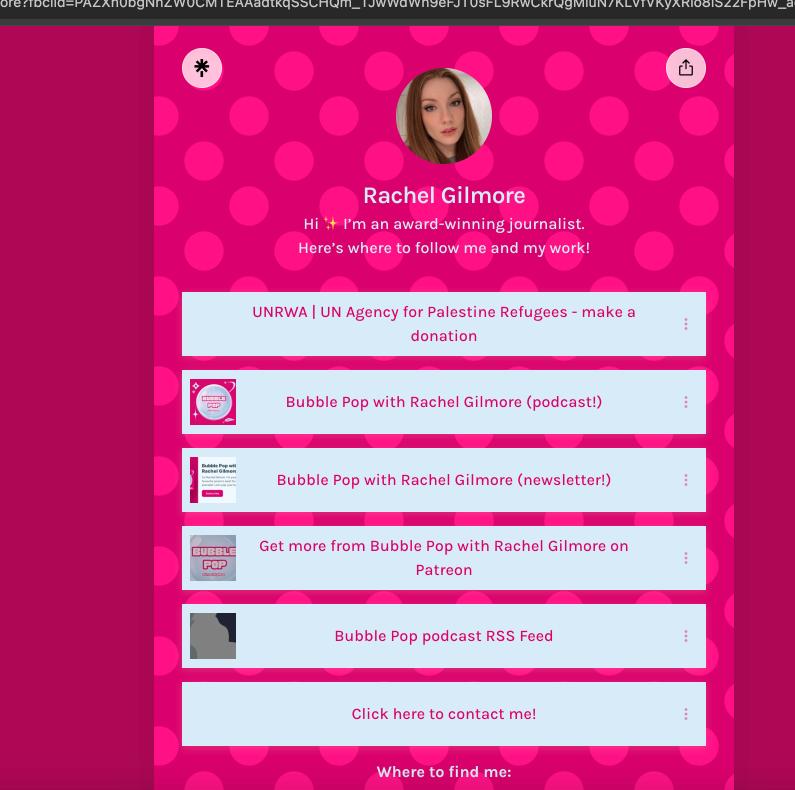
Task: Open three-dot menu for Patreon link
Action: tap(686, 558)
